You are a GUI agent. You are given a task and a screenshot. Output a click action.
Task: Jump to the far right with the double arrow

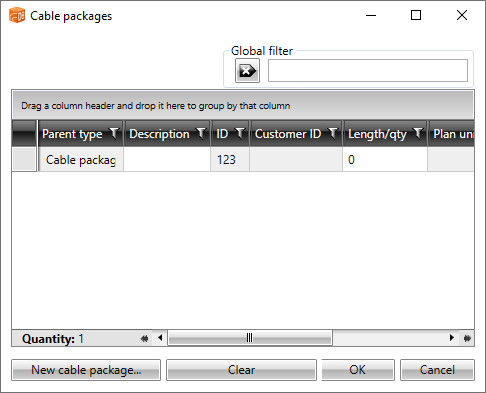coord(467,338)
